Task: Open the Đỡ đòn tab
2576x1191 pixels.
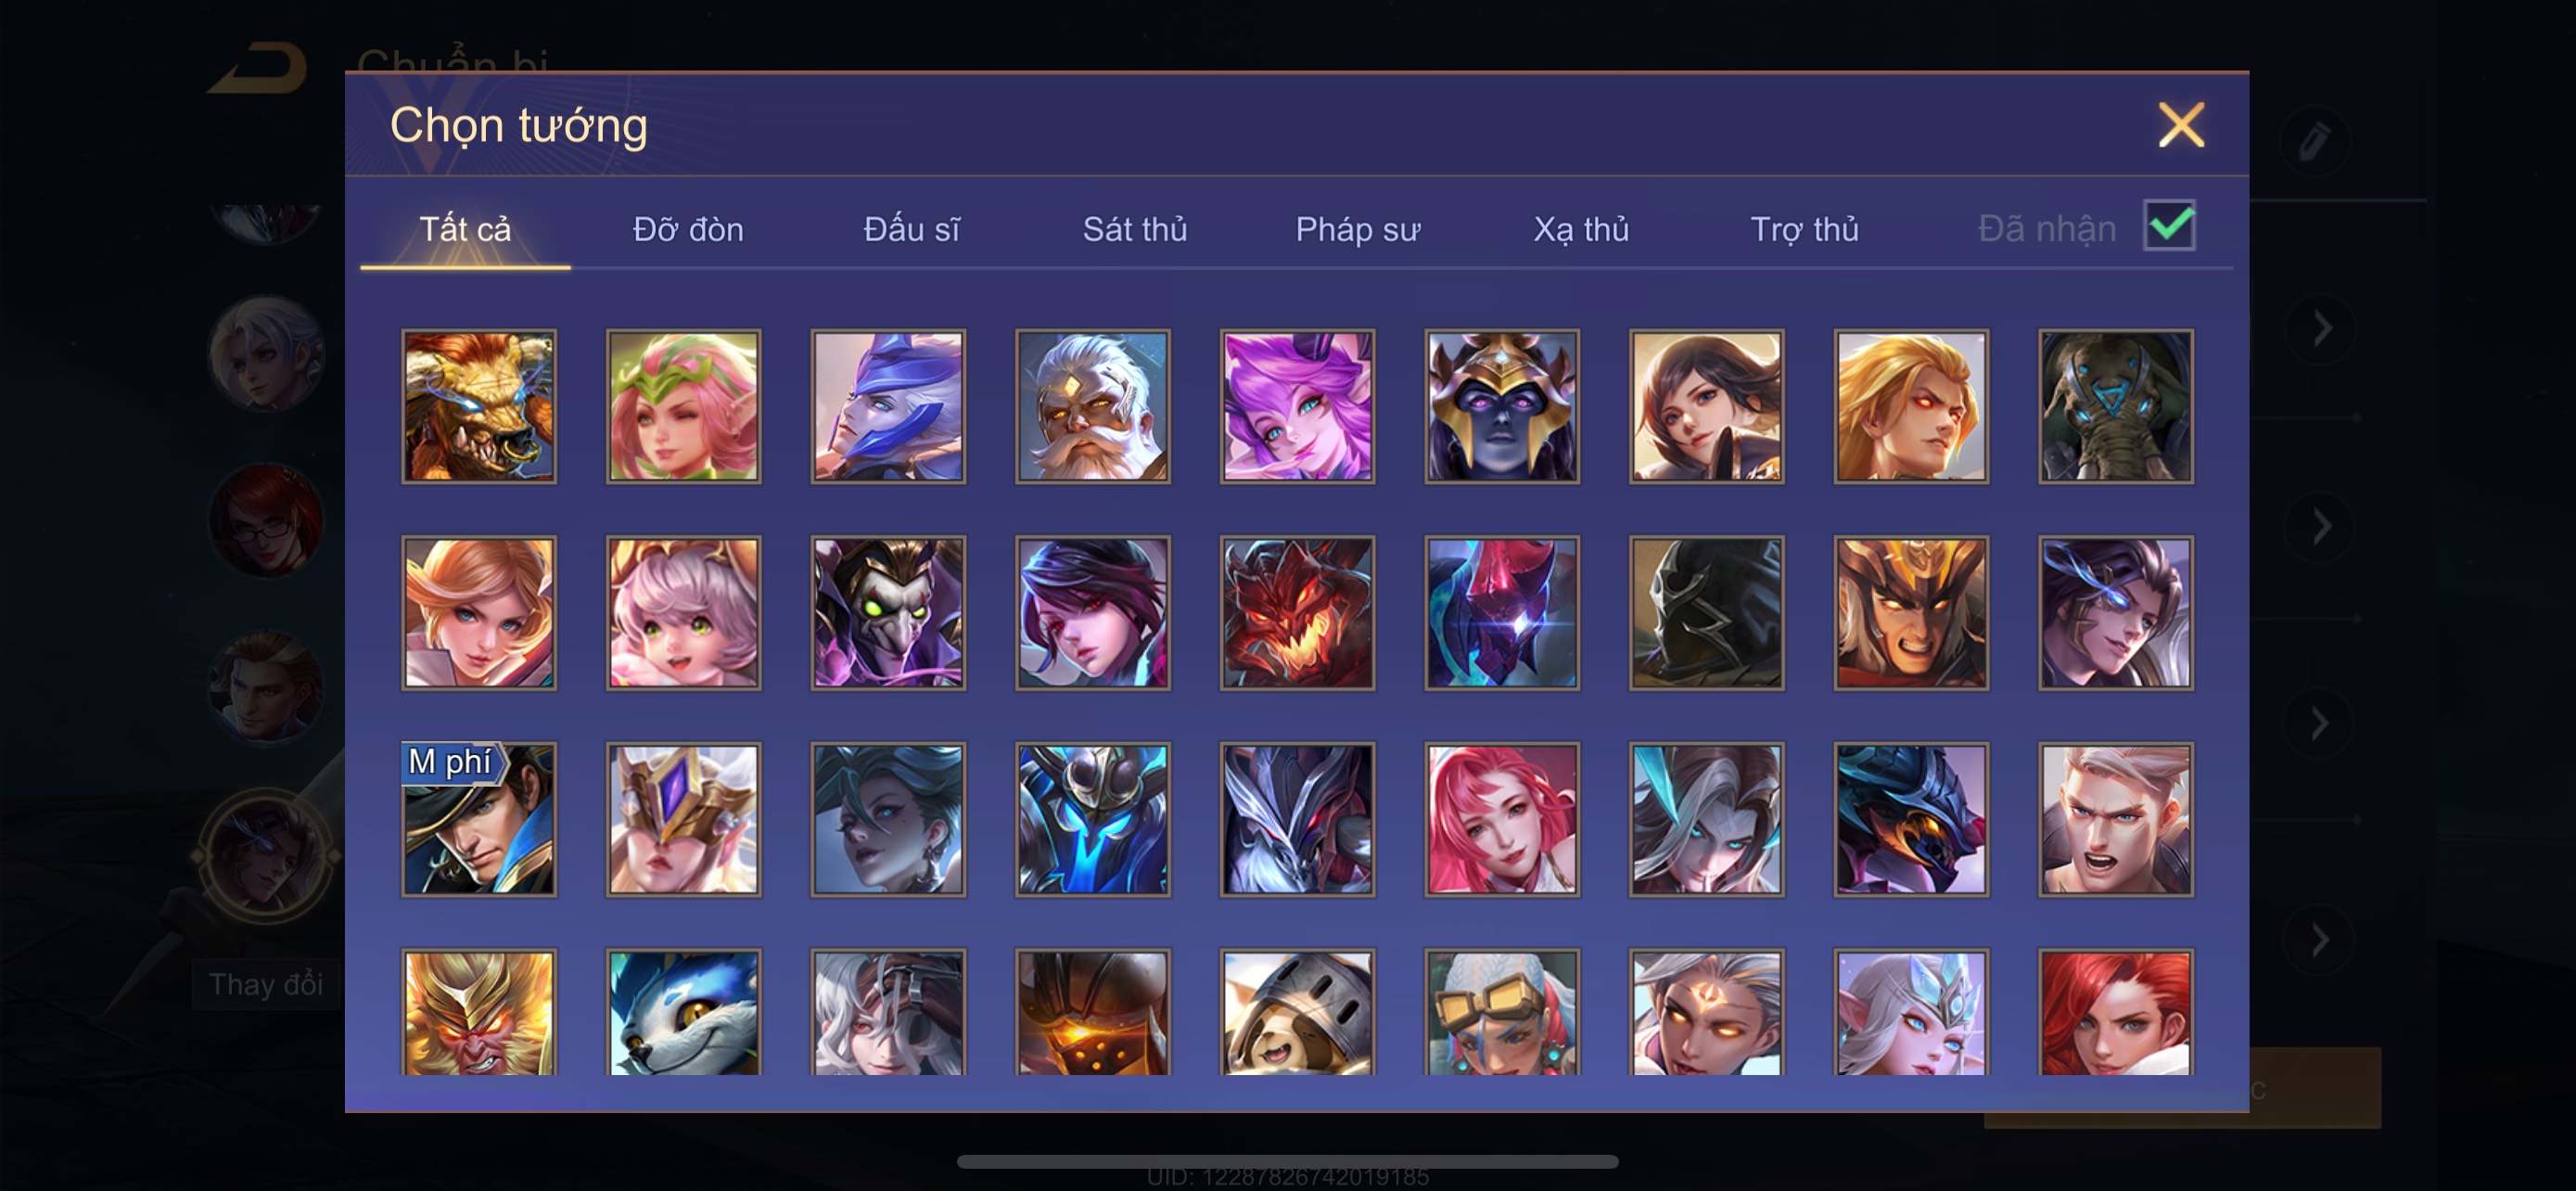Action: (688, 229)
